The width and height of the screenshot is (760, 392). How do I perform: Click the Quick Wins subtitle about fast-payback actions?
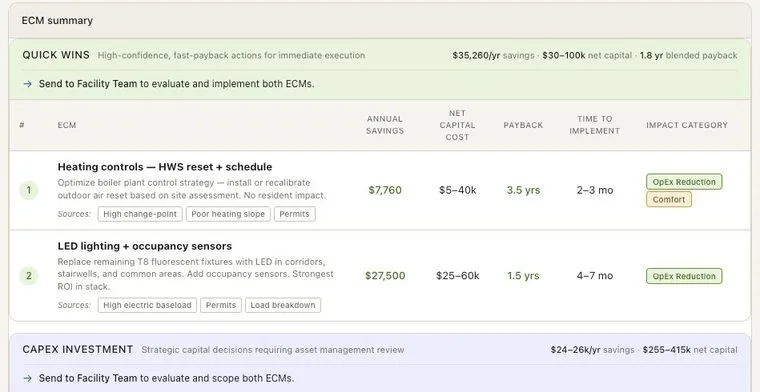coord(231,56)
